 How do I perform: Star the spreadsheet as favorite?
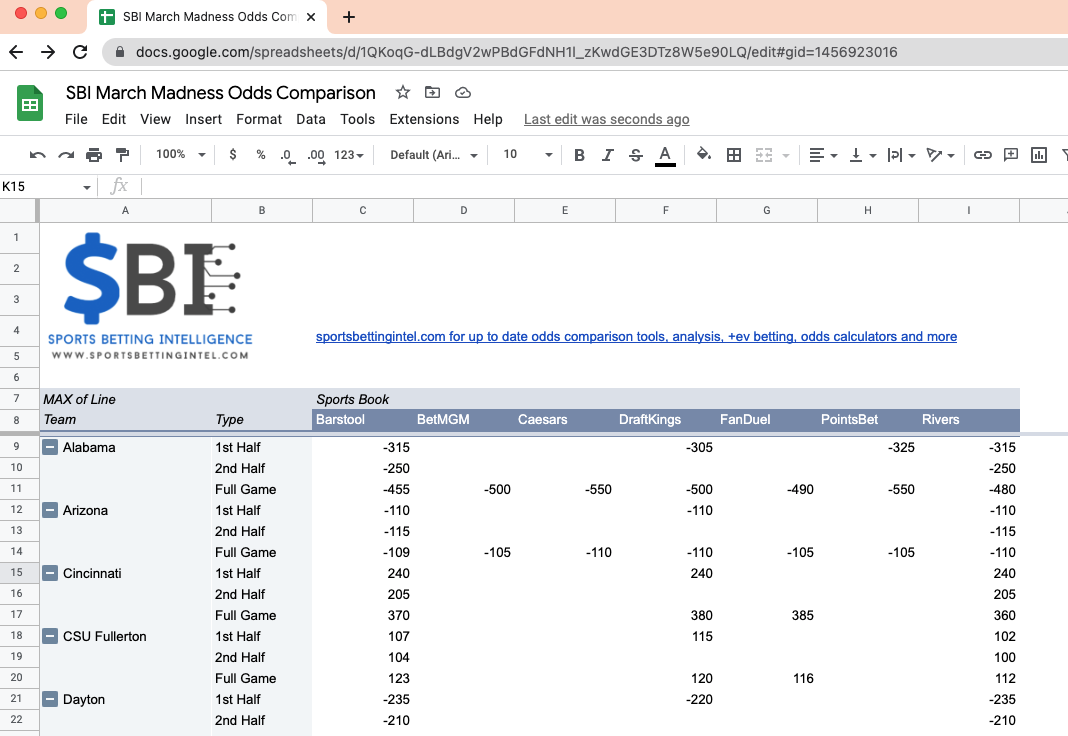(x=402, y=92)
